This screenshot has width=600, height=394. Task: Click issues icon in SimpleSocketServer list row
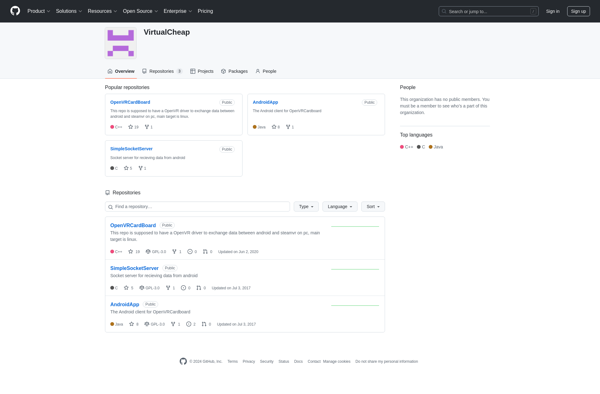point(183,288)
